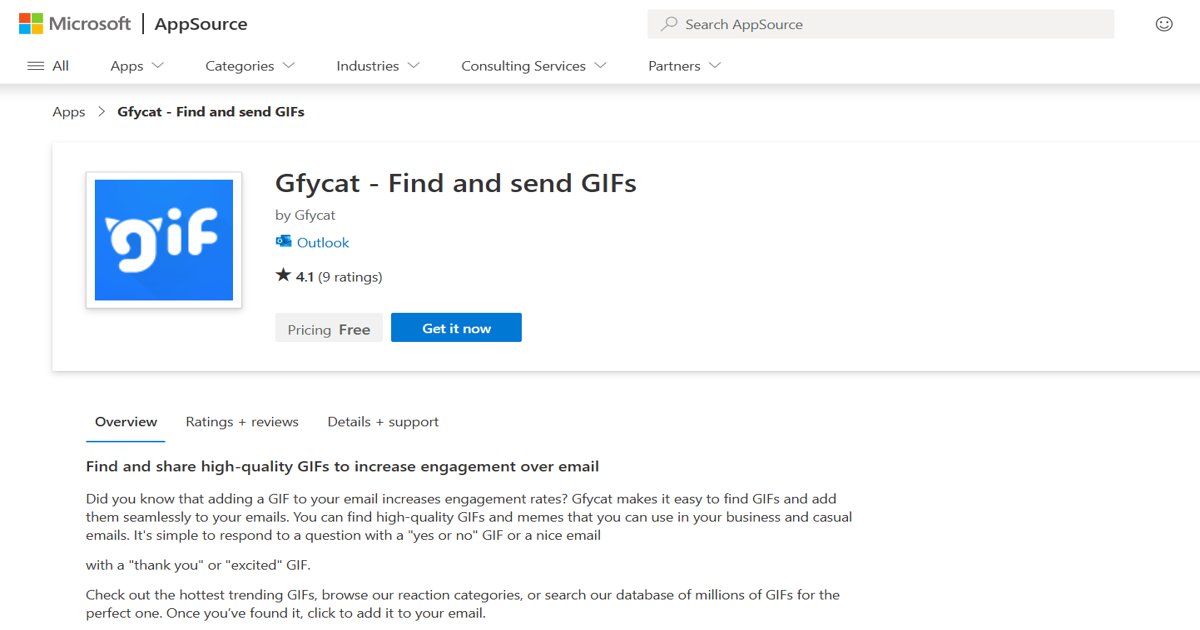Screen dimensions: 1200x630
Task: Click the Get it now button
Action: click(x=456, y=328)
